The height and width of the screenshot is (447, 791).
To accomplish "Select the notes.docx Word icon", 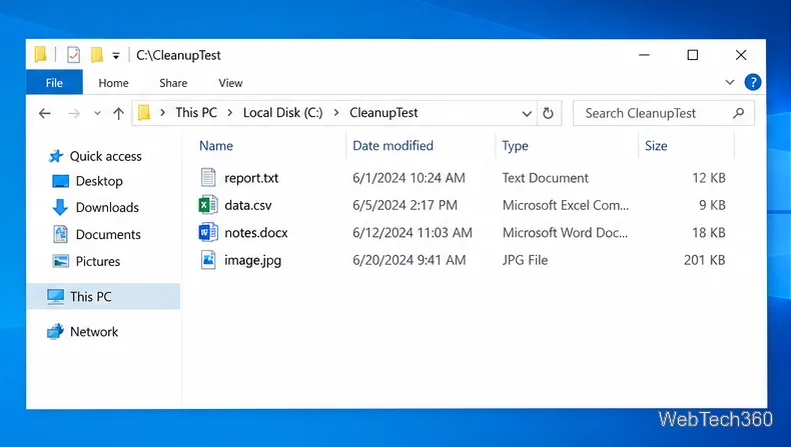I will tap(208, 233).
